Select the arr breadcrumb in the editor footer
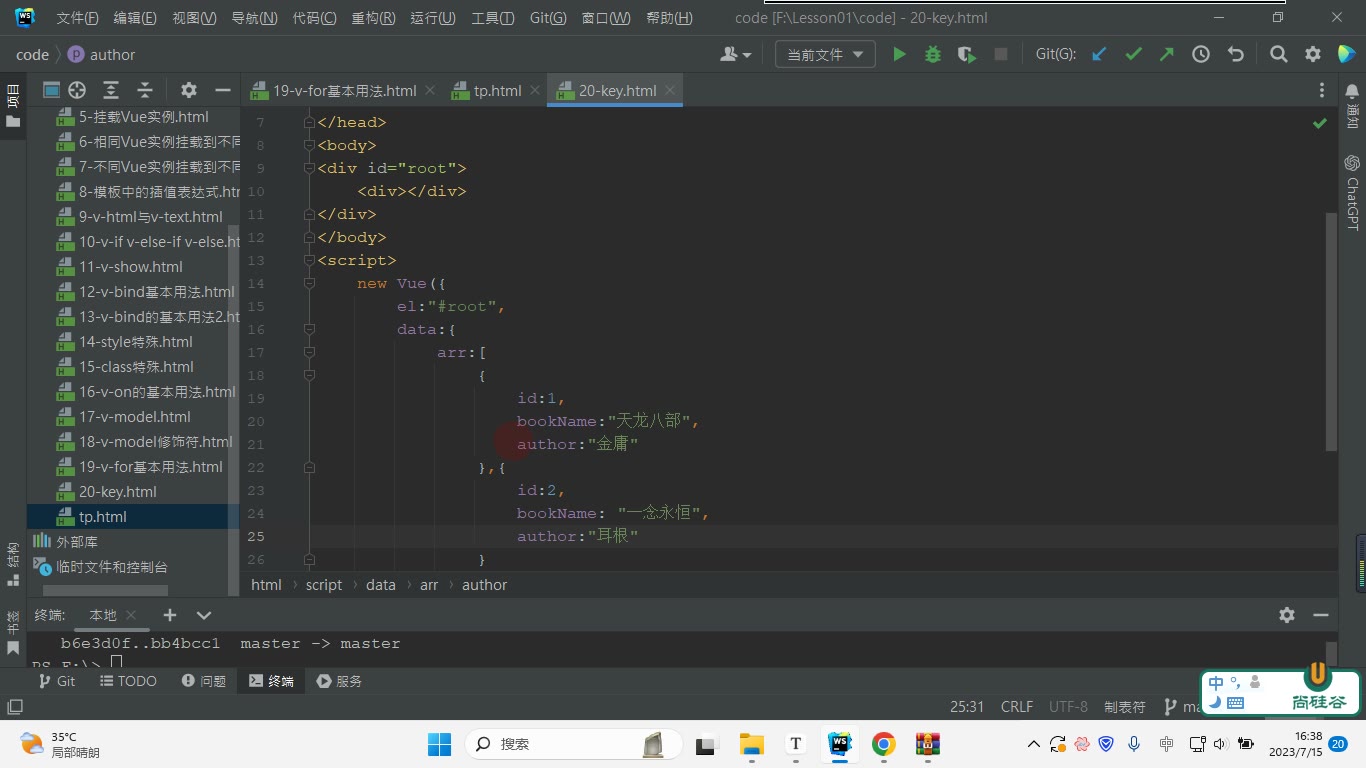Viewport: 1366px width, 768px height. pyautogui.click(x=429, y=585)
